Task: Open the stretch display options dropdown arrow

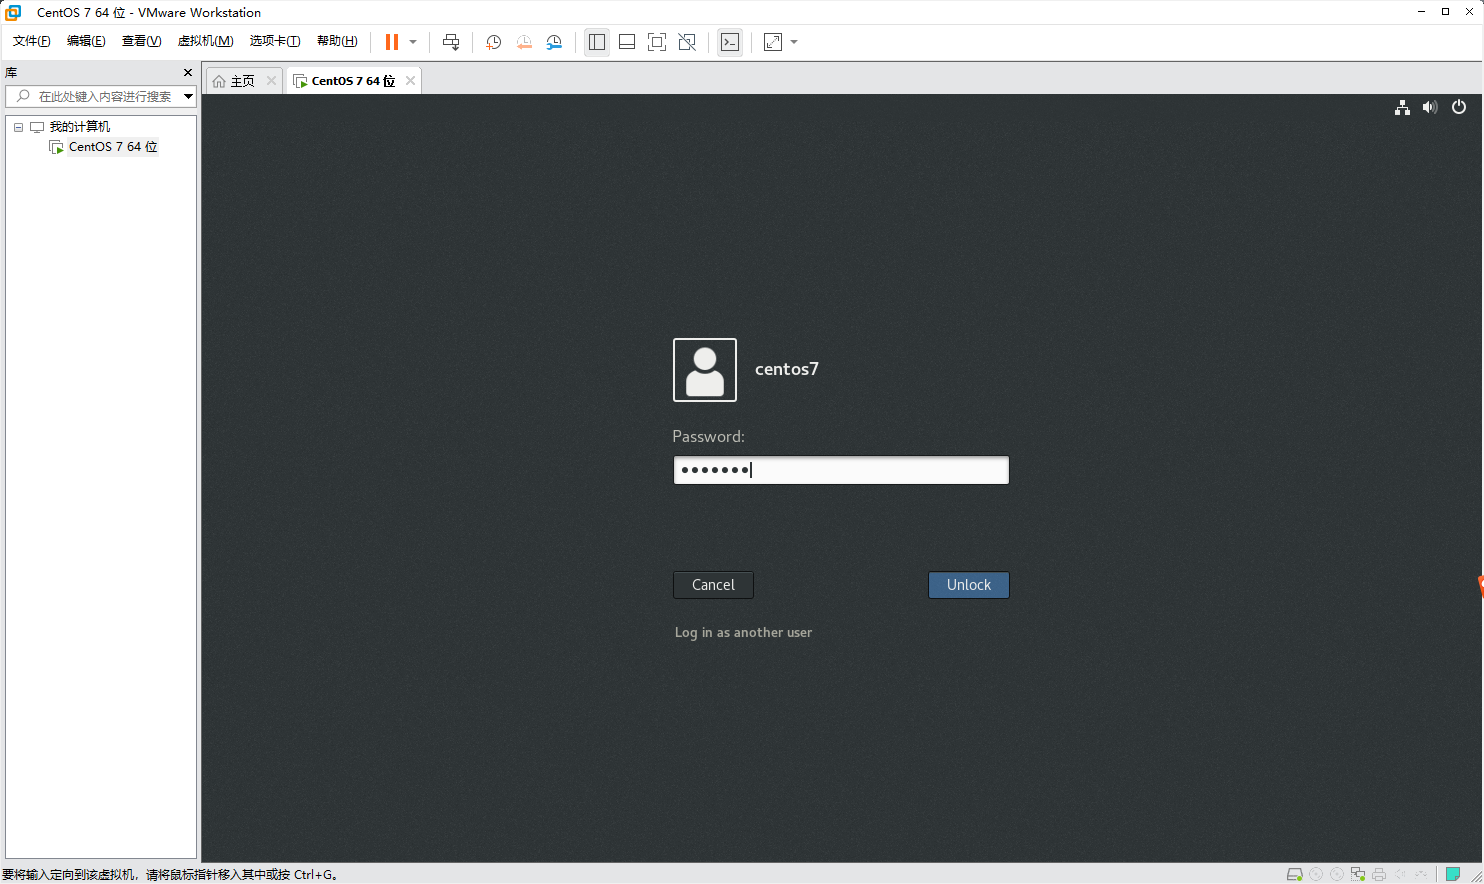Action: click(794, 42)
